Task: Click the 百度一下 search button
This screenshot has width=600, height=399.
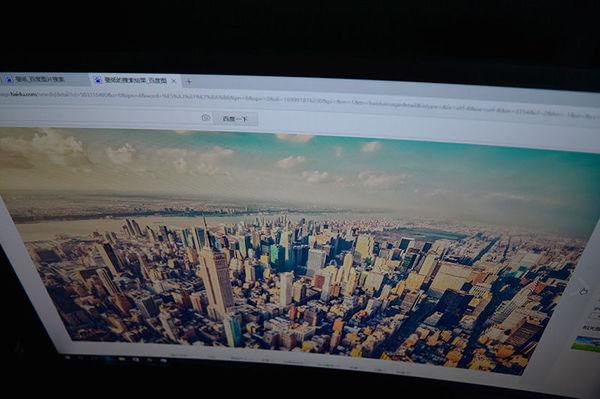Action: tap(235, 119)
